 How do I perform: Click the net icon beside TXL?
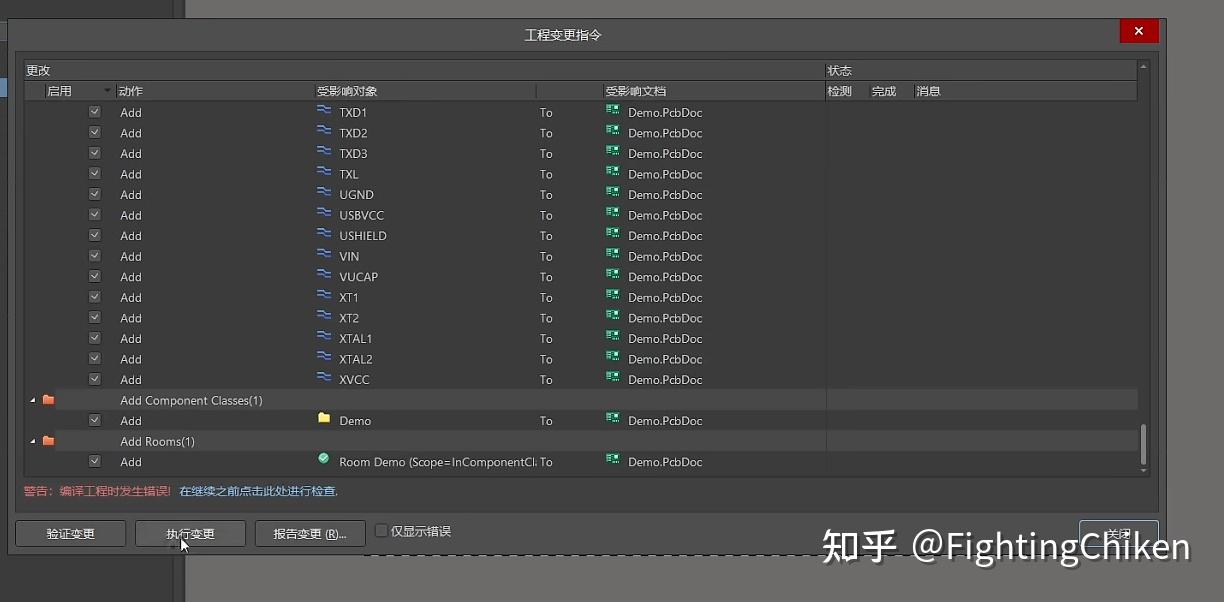(324, 172)
